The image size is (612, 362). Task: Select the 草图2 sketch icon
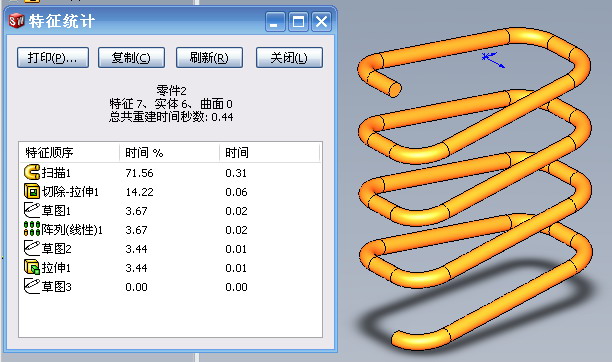(x=32, y=248)
